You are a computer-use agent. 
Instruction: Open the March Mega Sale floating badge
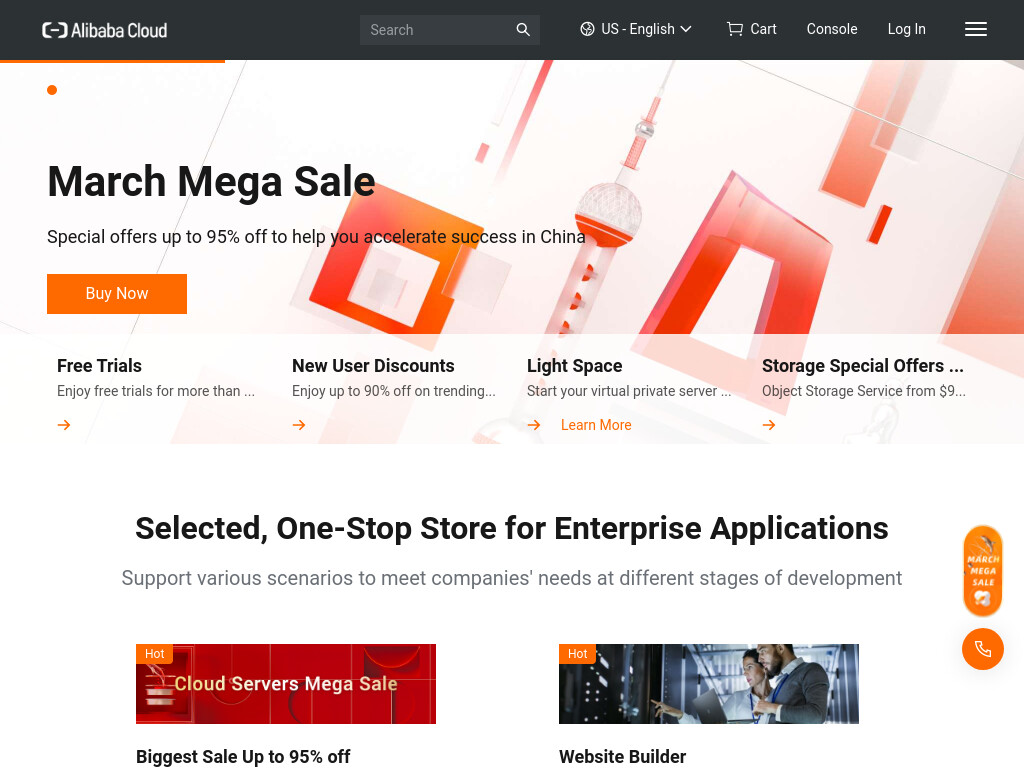click(982, 571)
